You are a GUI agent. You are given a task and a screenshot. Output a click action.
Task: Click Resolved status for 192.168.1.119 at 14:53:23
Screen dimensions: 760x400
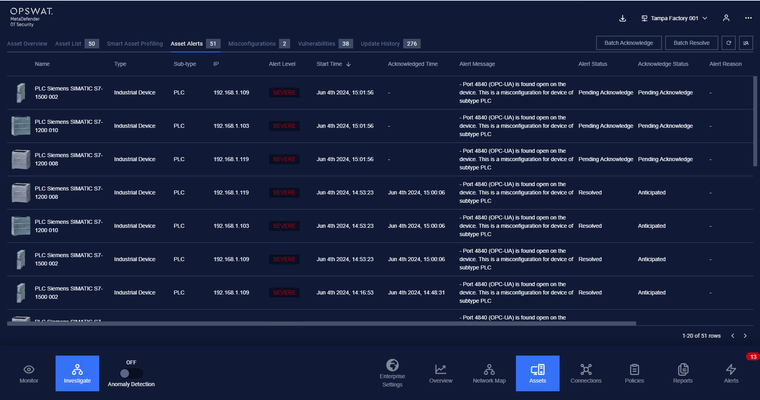(590, 192)
